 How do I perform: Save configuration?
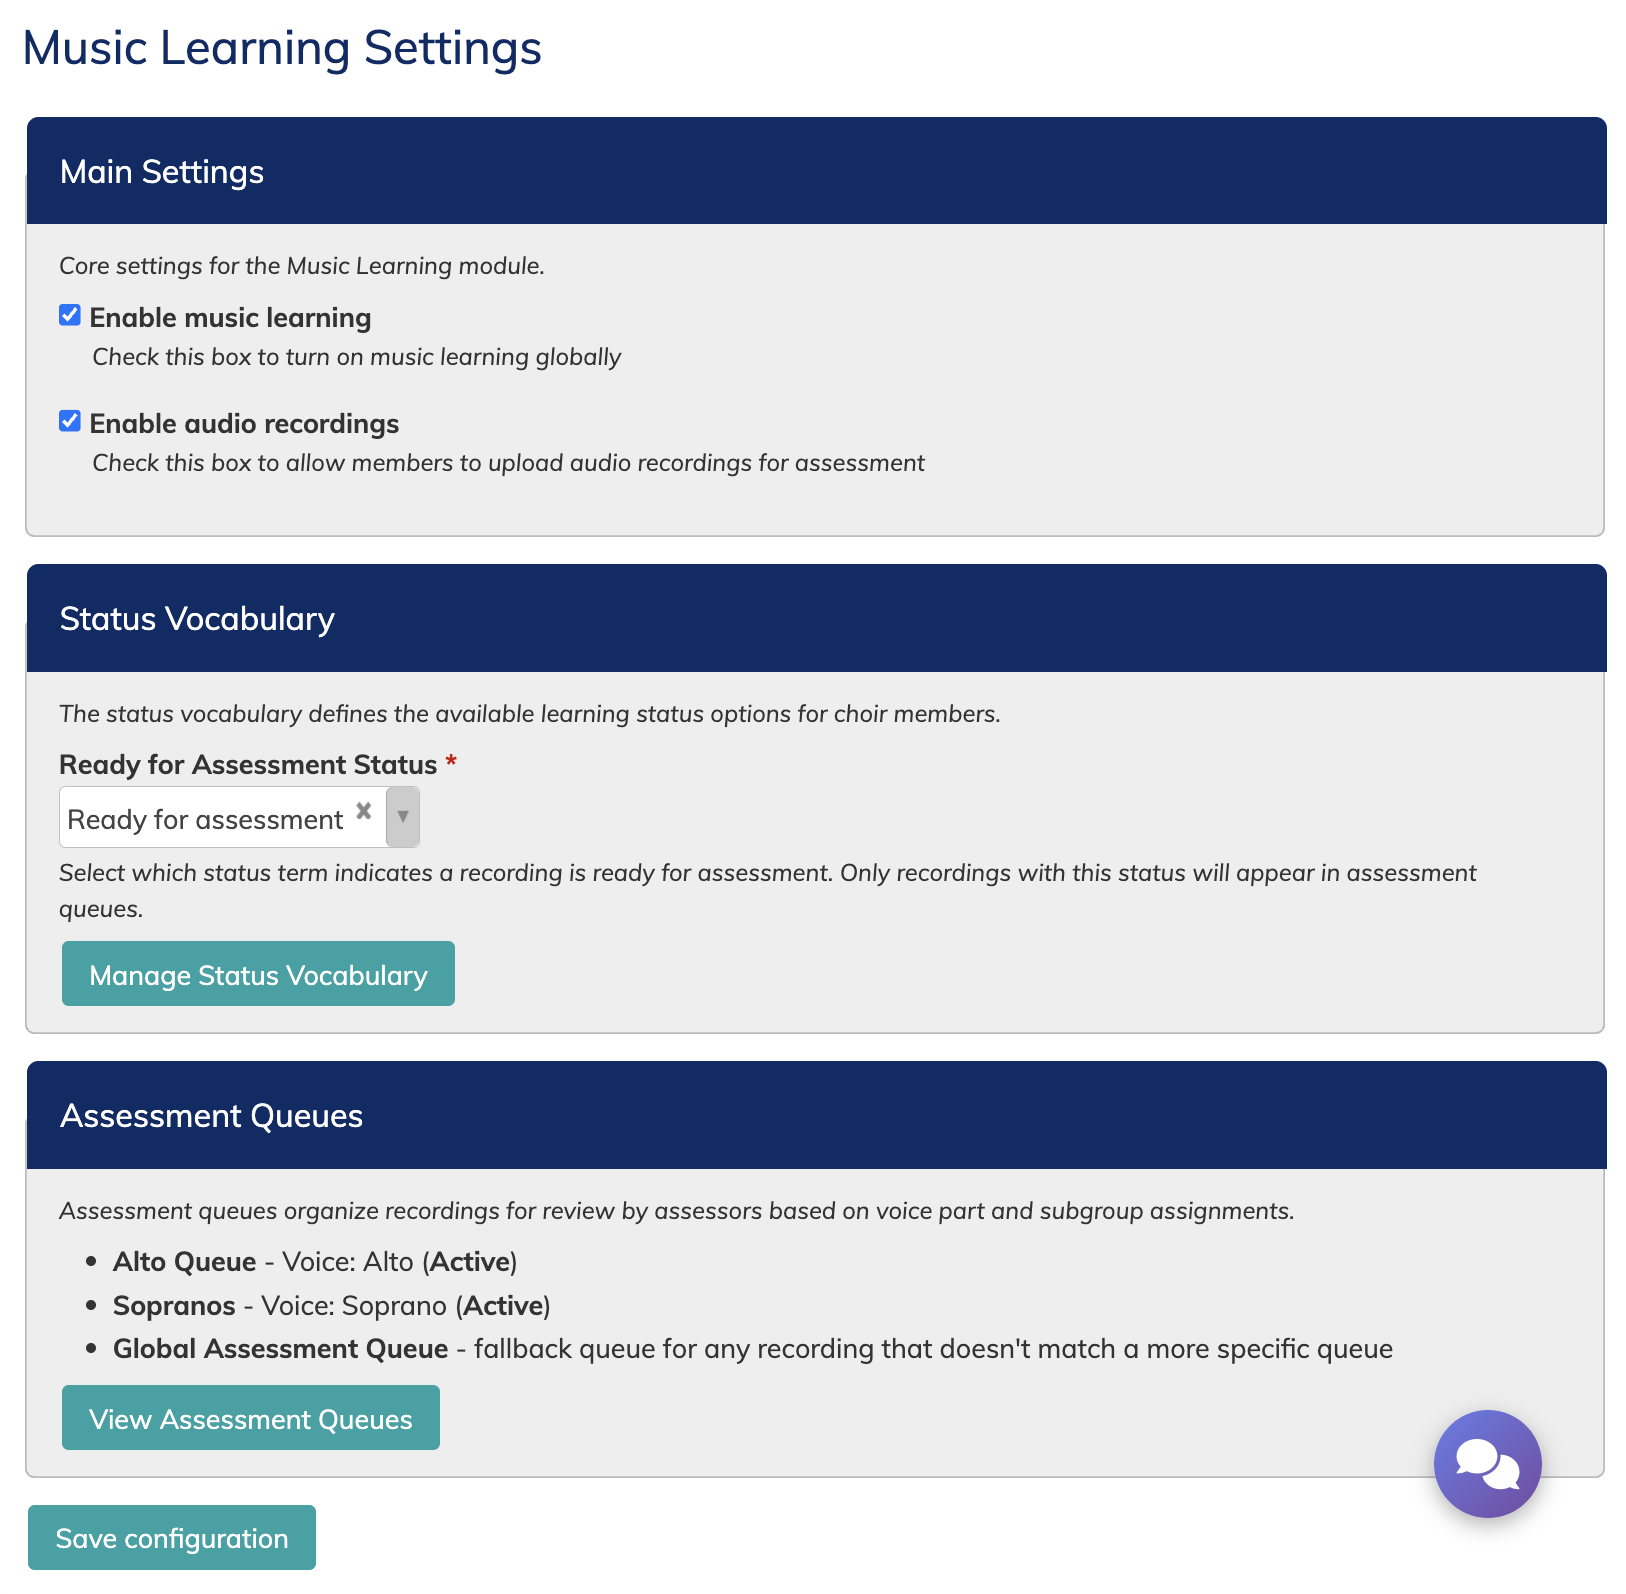[172, 1538]
